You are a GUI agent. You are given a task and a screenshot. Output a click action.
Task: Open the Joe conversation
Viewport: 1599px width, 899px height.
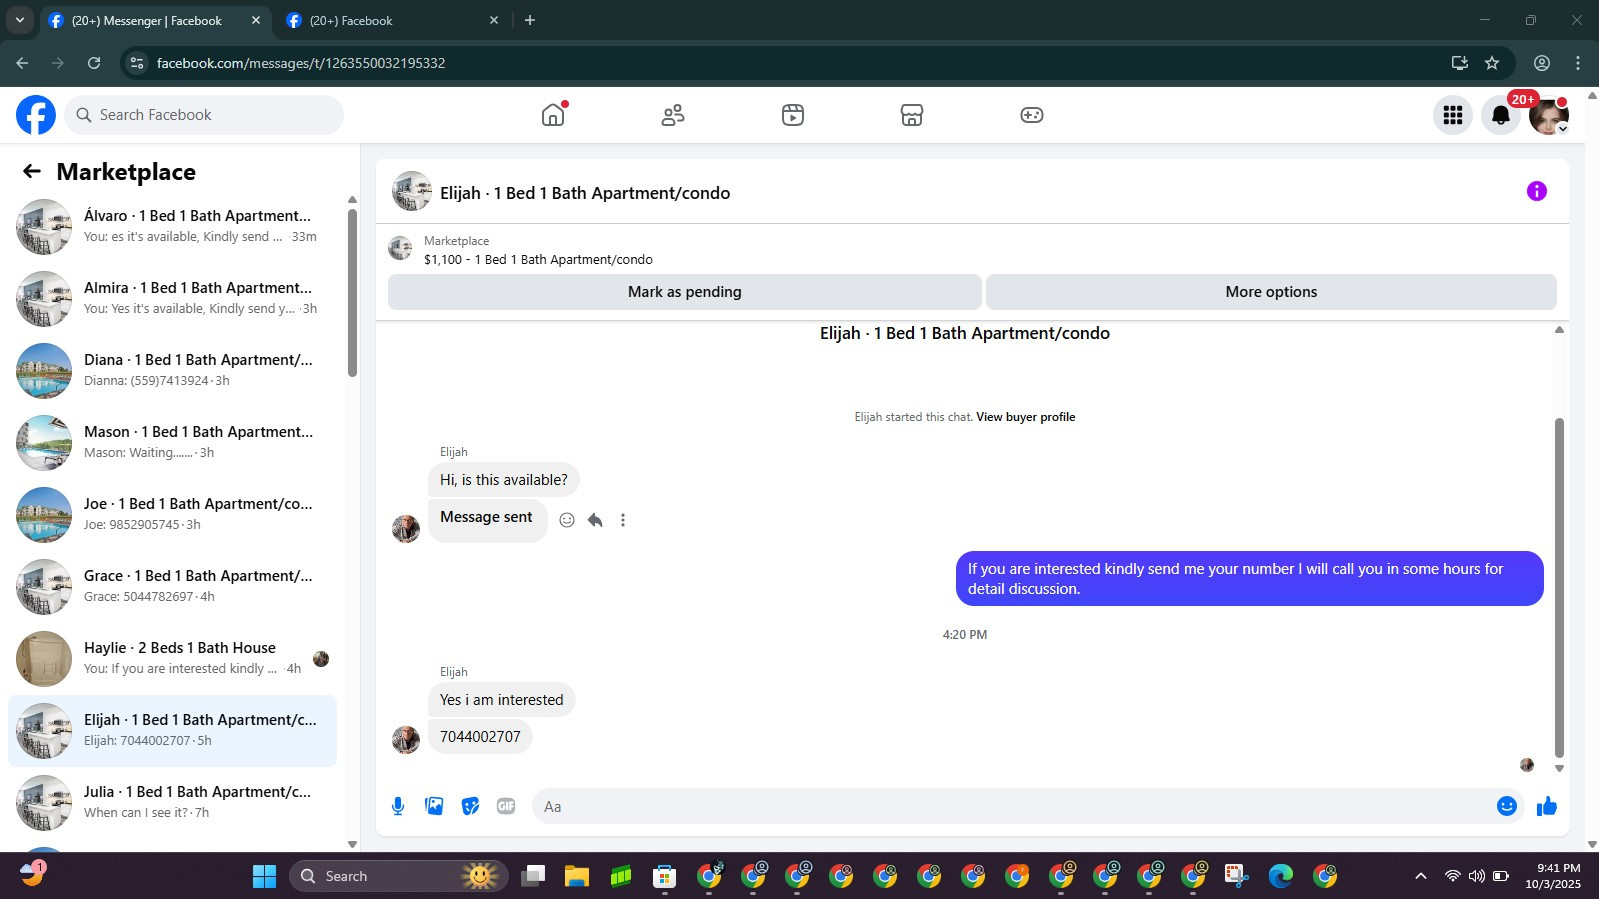172,515
